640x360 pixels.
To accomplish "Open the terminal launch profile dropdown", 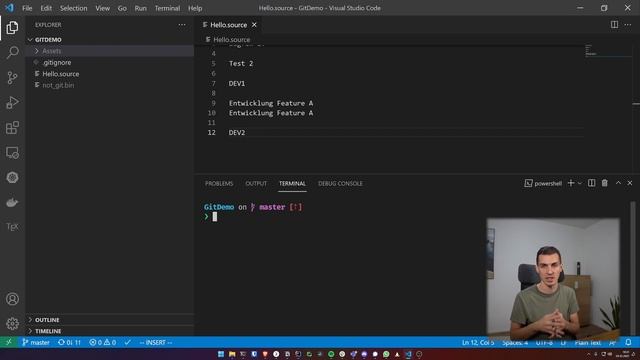I will pos(580,183).
